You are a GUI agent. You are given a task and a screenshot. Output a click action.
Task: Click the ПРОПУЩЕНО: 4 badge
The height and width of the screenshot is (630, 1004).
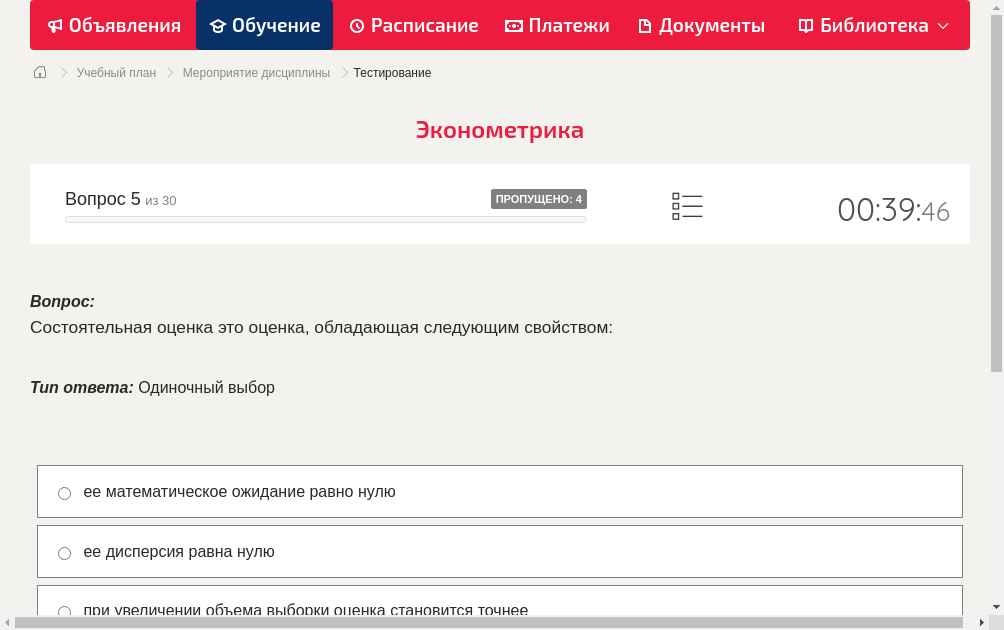pos(539,198)
